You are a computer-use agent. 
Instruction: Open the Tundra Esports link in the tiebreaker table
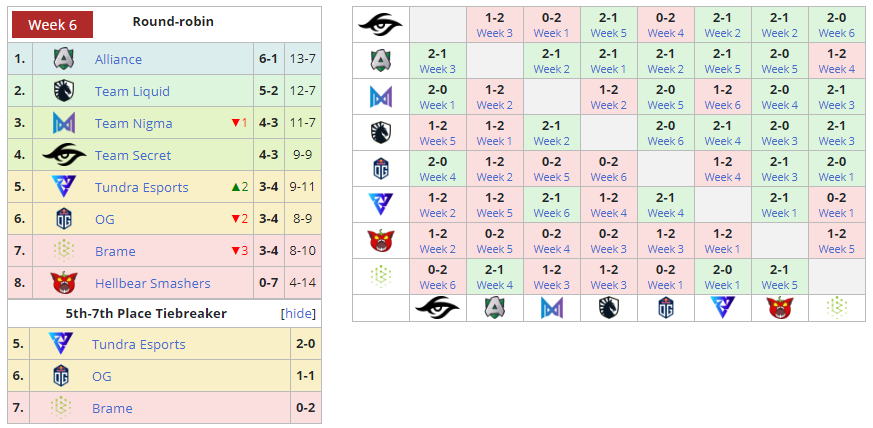tap(138, 344)
